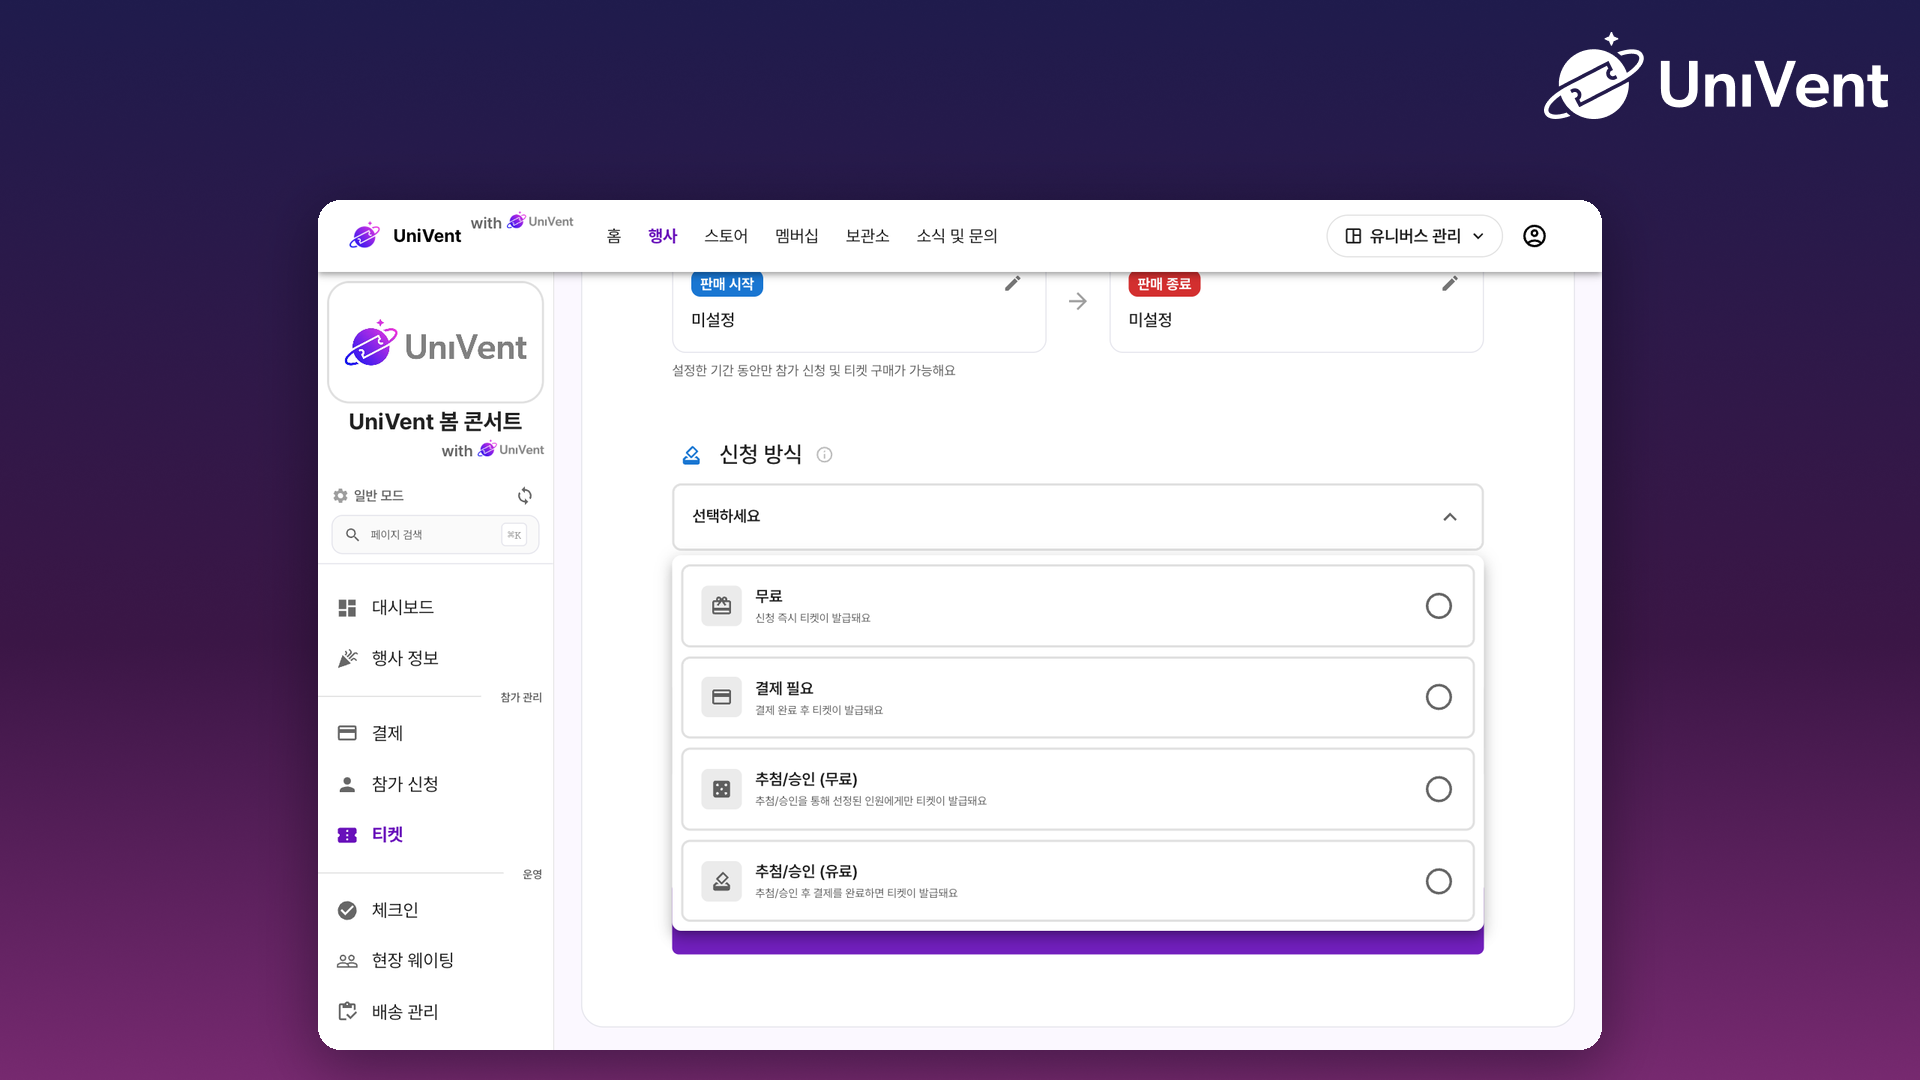Click the 참가 신청 person icon
The height and width of the screenshot is (1080, 1920).
(x=347, y=784)
